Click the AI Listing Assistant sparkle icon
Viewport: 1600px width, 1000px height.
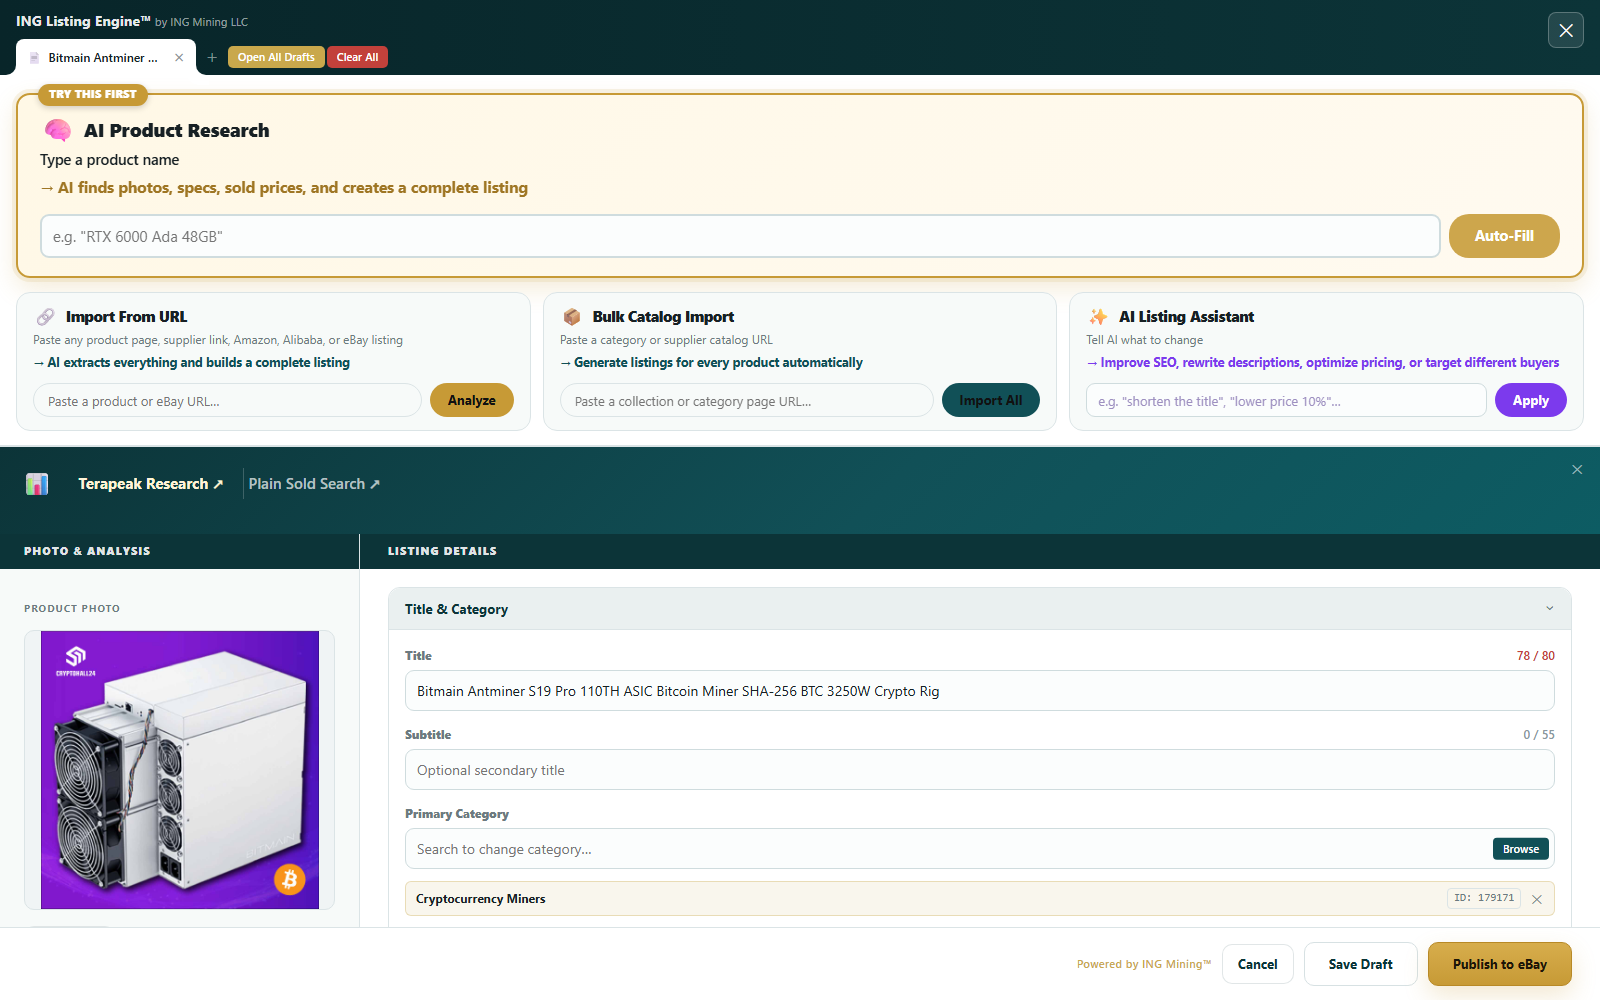tap(1098, 317)
